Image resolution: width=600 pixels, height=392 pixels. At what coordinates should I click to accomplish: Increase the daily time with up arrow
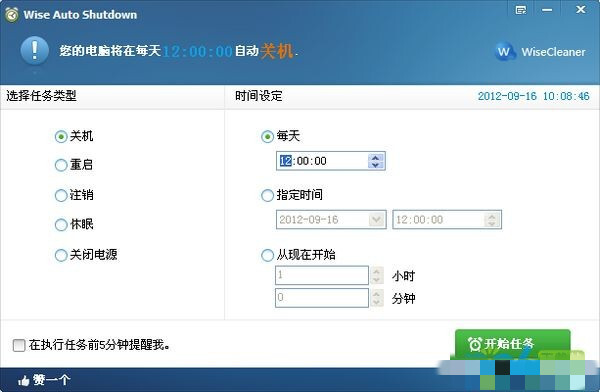click(375, 157)
